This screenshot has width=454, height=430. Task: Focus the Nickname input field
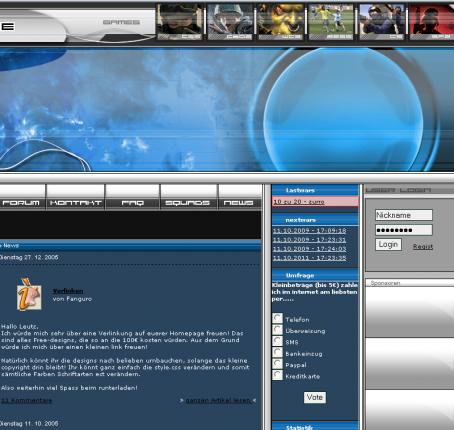(x=404, y=215)
